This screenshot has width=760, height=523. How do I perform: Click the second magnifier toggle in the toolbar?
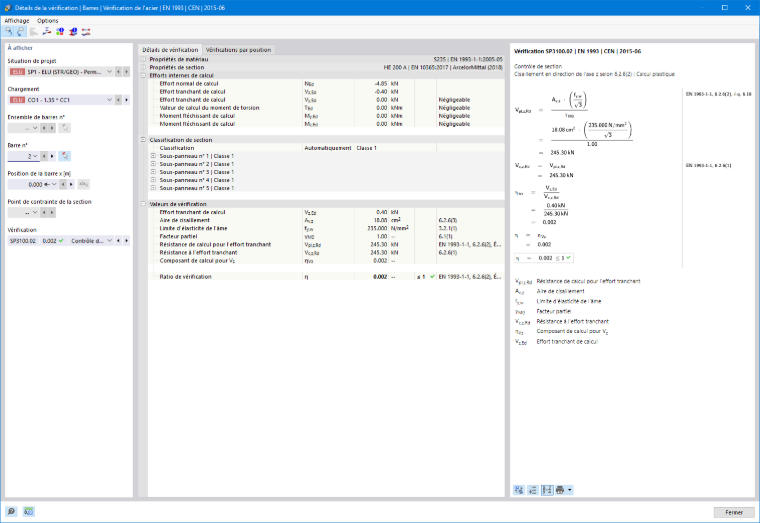coord(20,32)
